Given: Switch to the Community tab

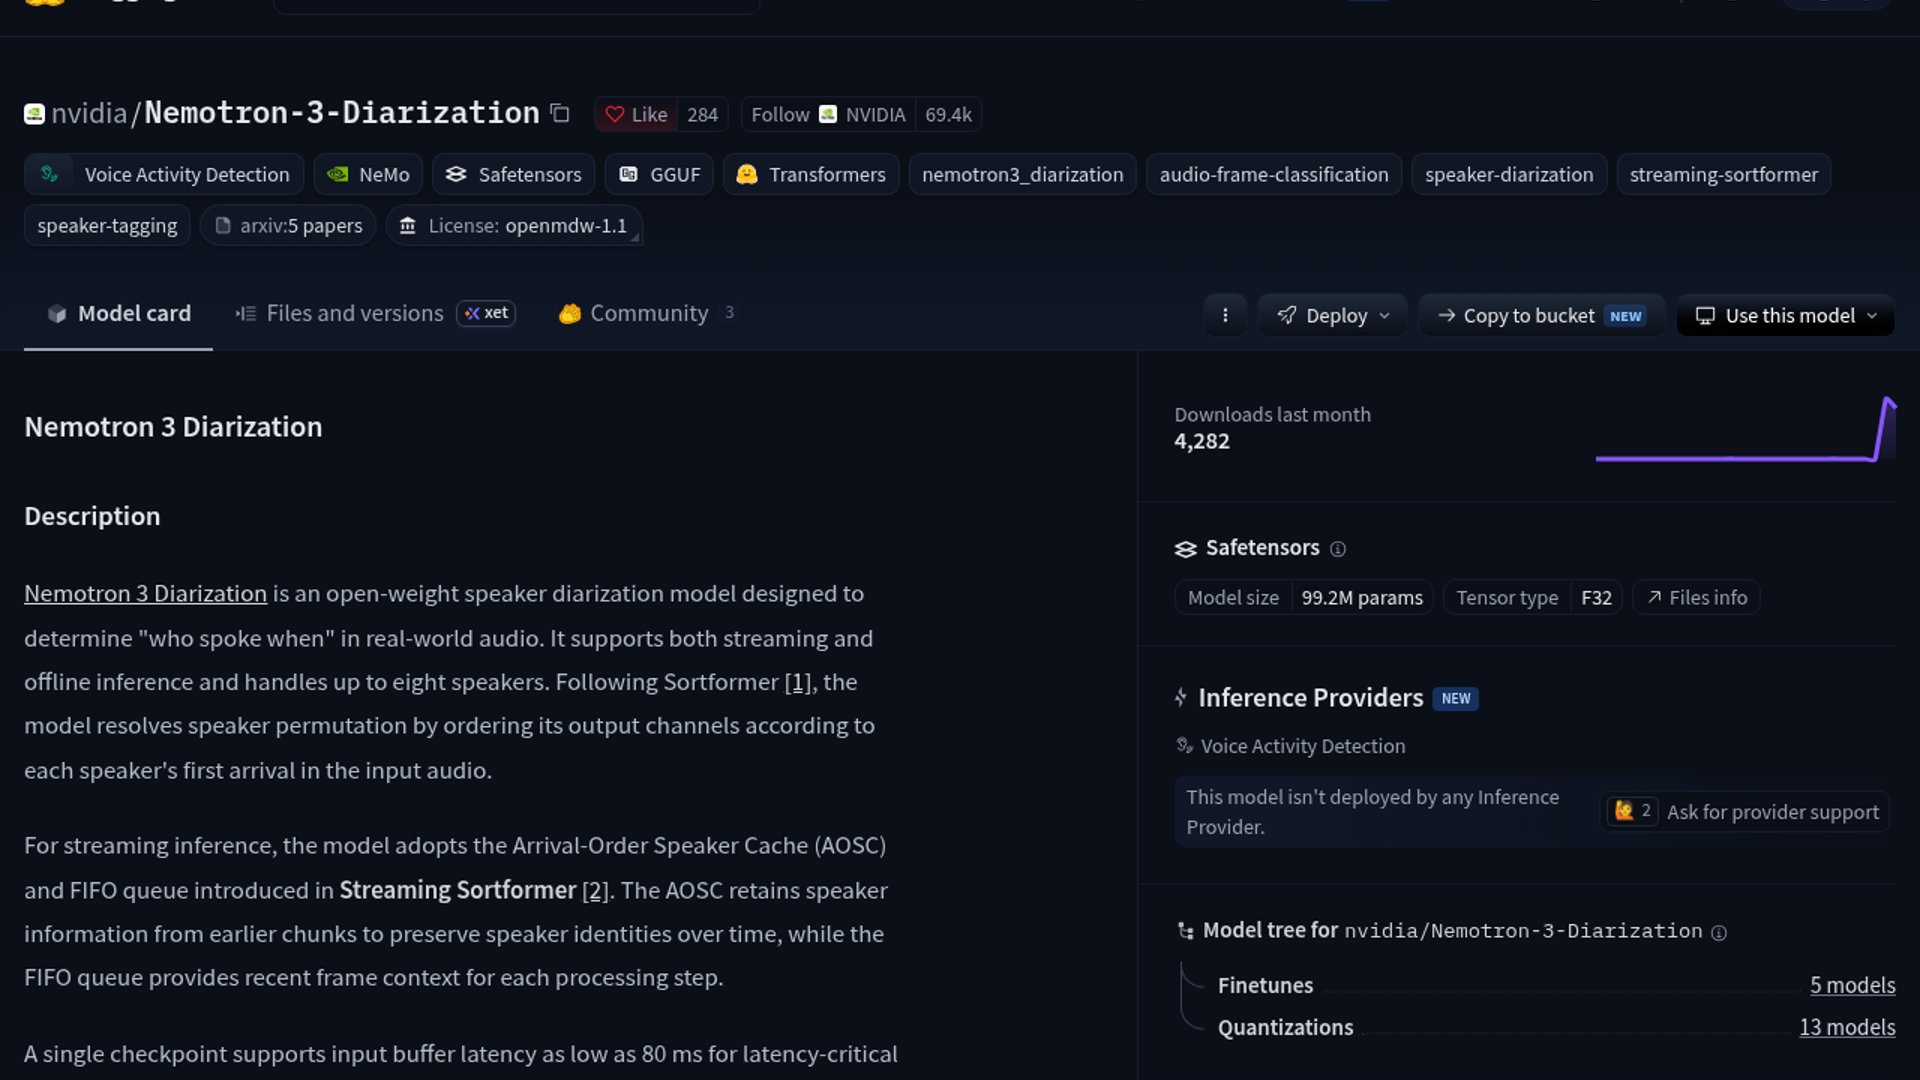Looking at the screenshot, I should point(646,314).
